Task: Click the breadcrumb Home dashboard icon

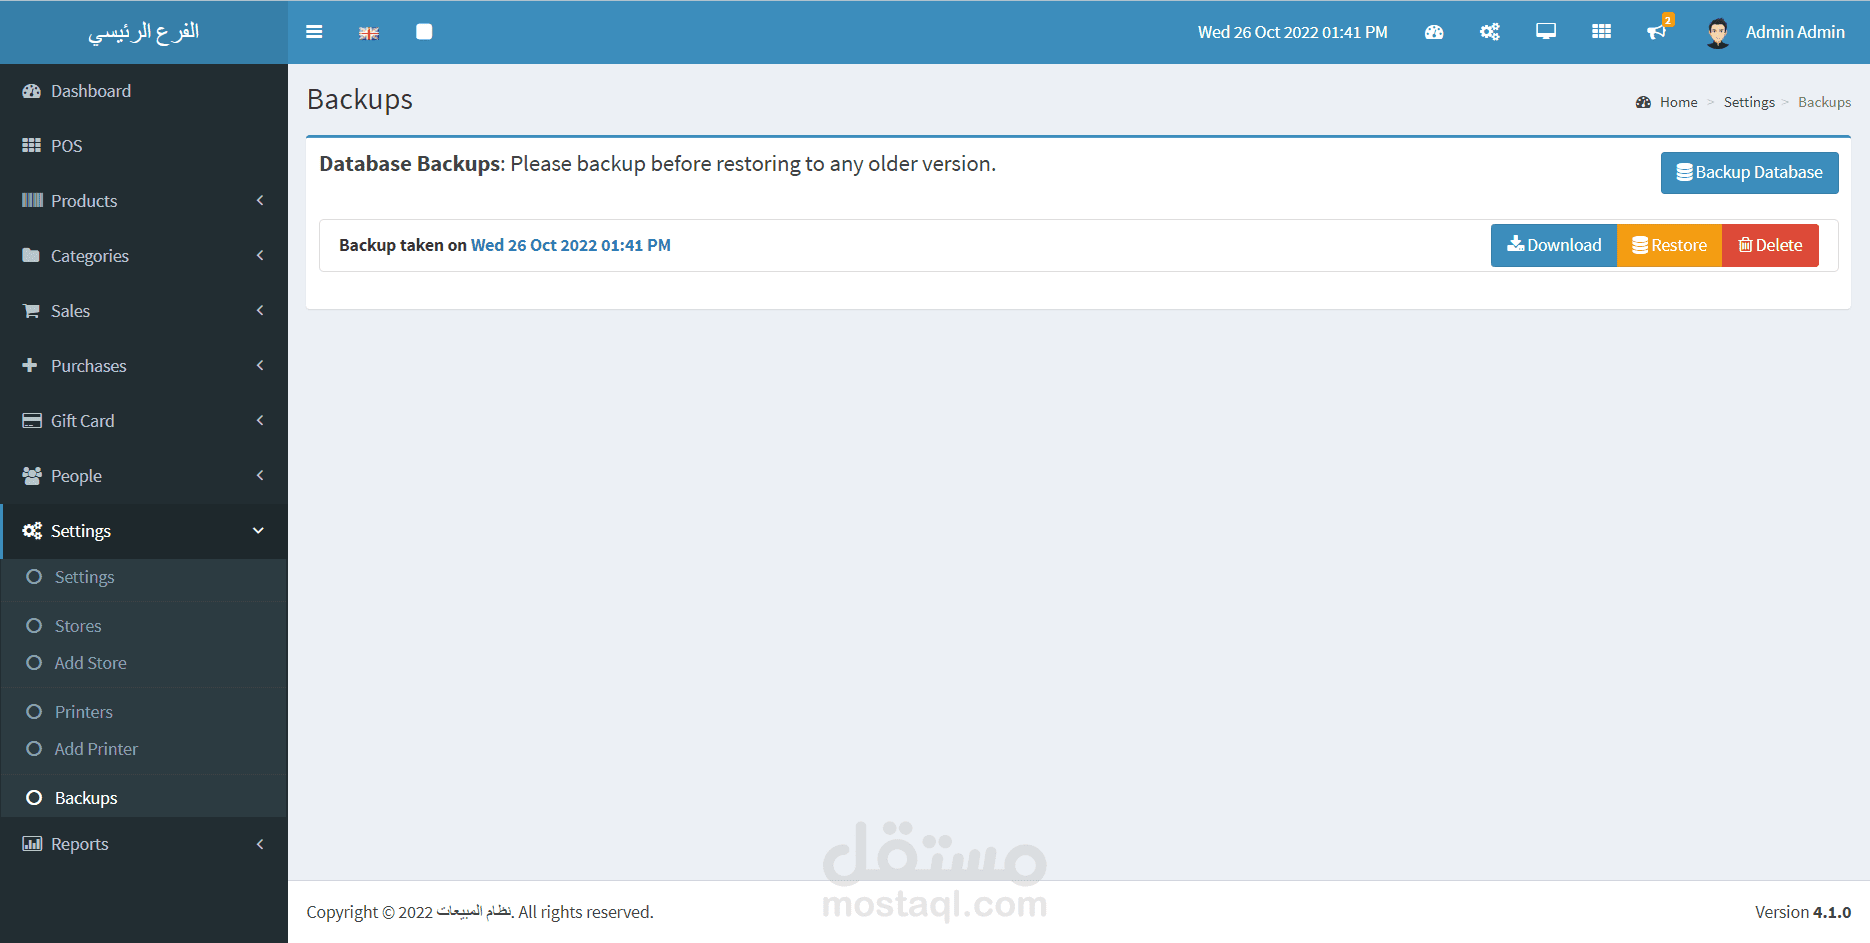Action: (x=1643, y=102)
